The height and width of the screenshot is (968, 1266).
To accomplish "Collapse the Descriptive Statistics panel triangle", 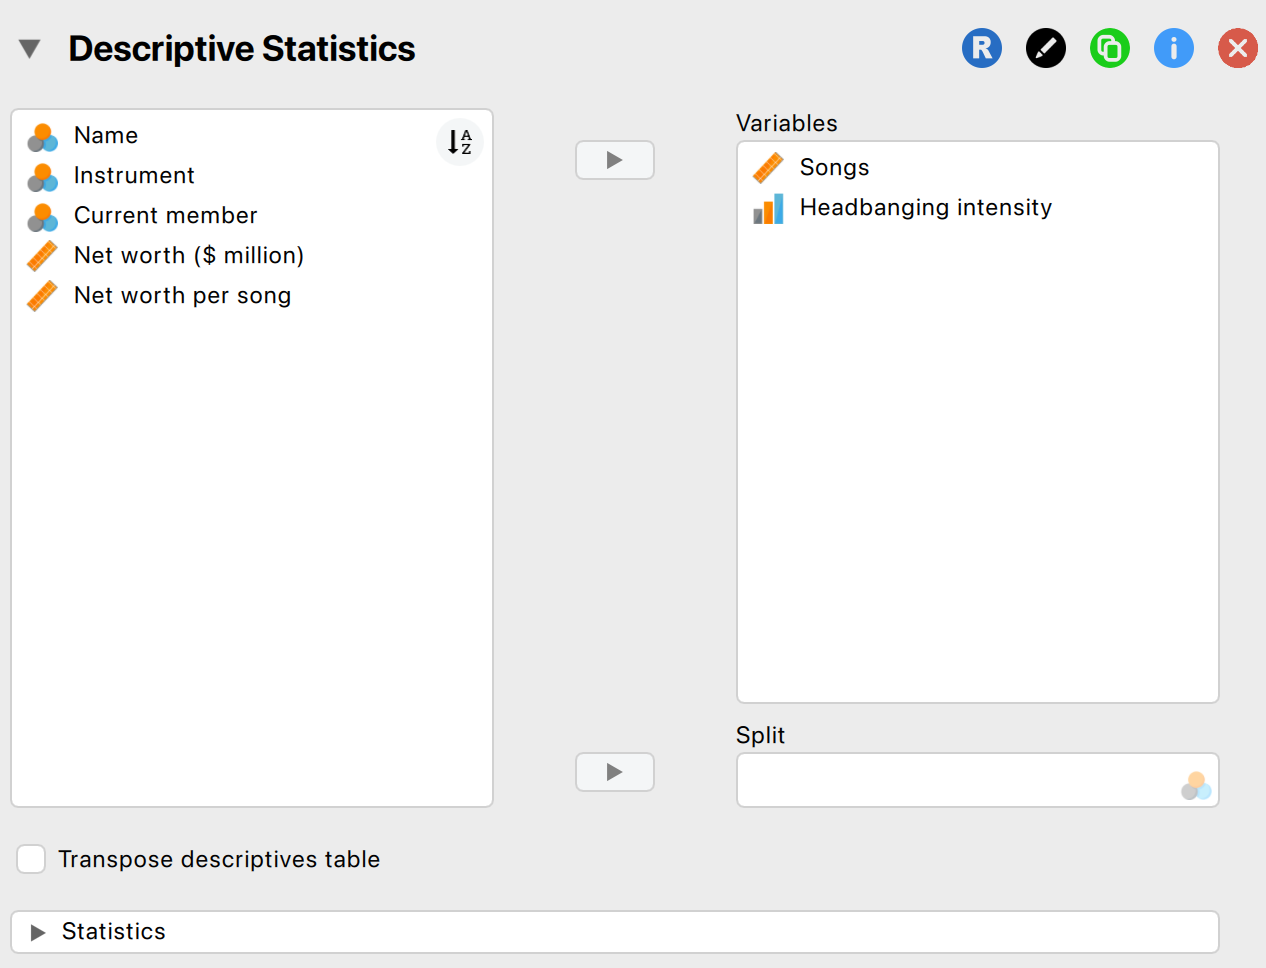I will click(x=30, y=49).
